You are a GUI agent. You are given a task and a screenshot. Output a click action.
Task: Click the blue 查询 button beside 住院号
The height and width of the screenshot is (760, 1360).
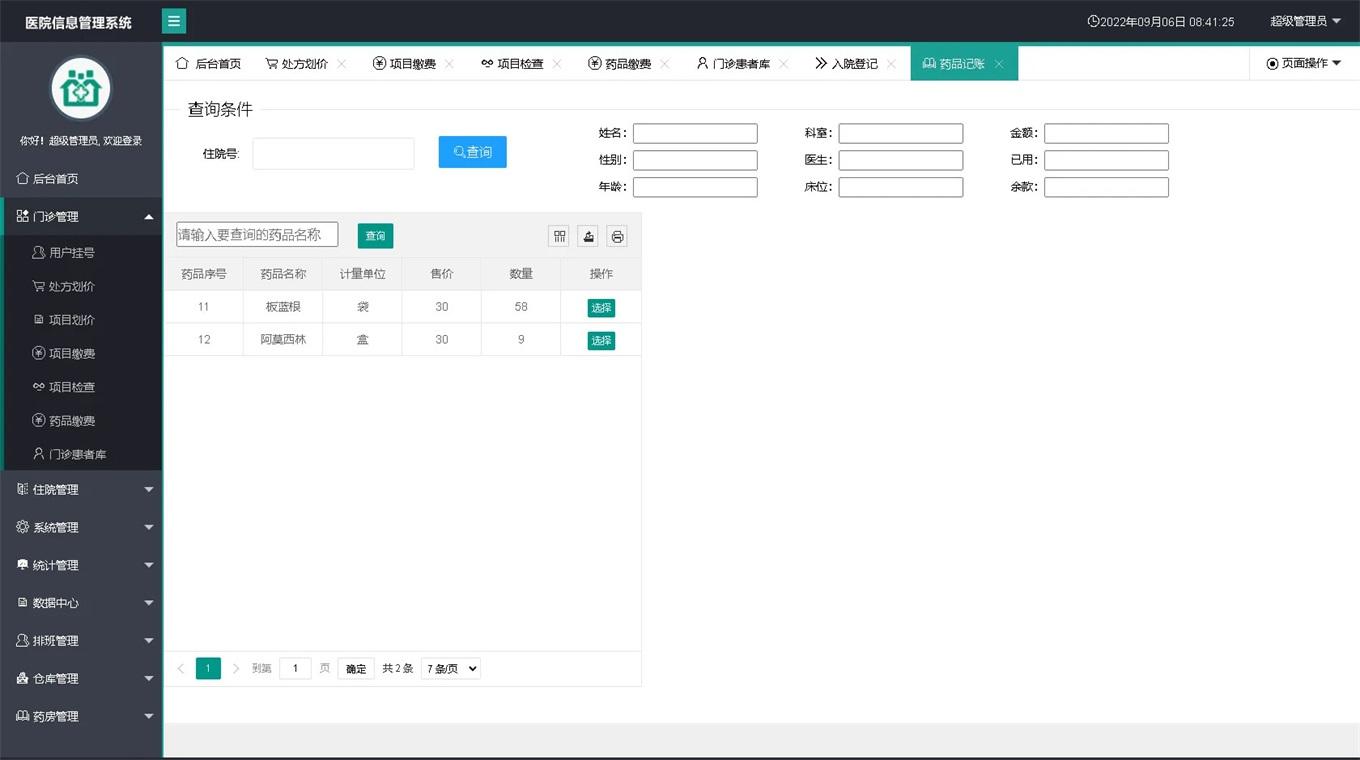coord(473,152)
